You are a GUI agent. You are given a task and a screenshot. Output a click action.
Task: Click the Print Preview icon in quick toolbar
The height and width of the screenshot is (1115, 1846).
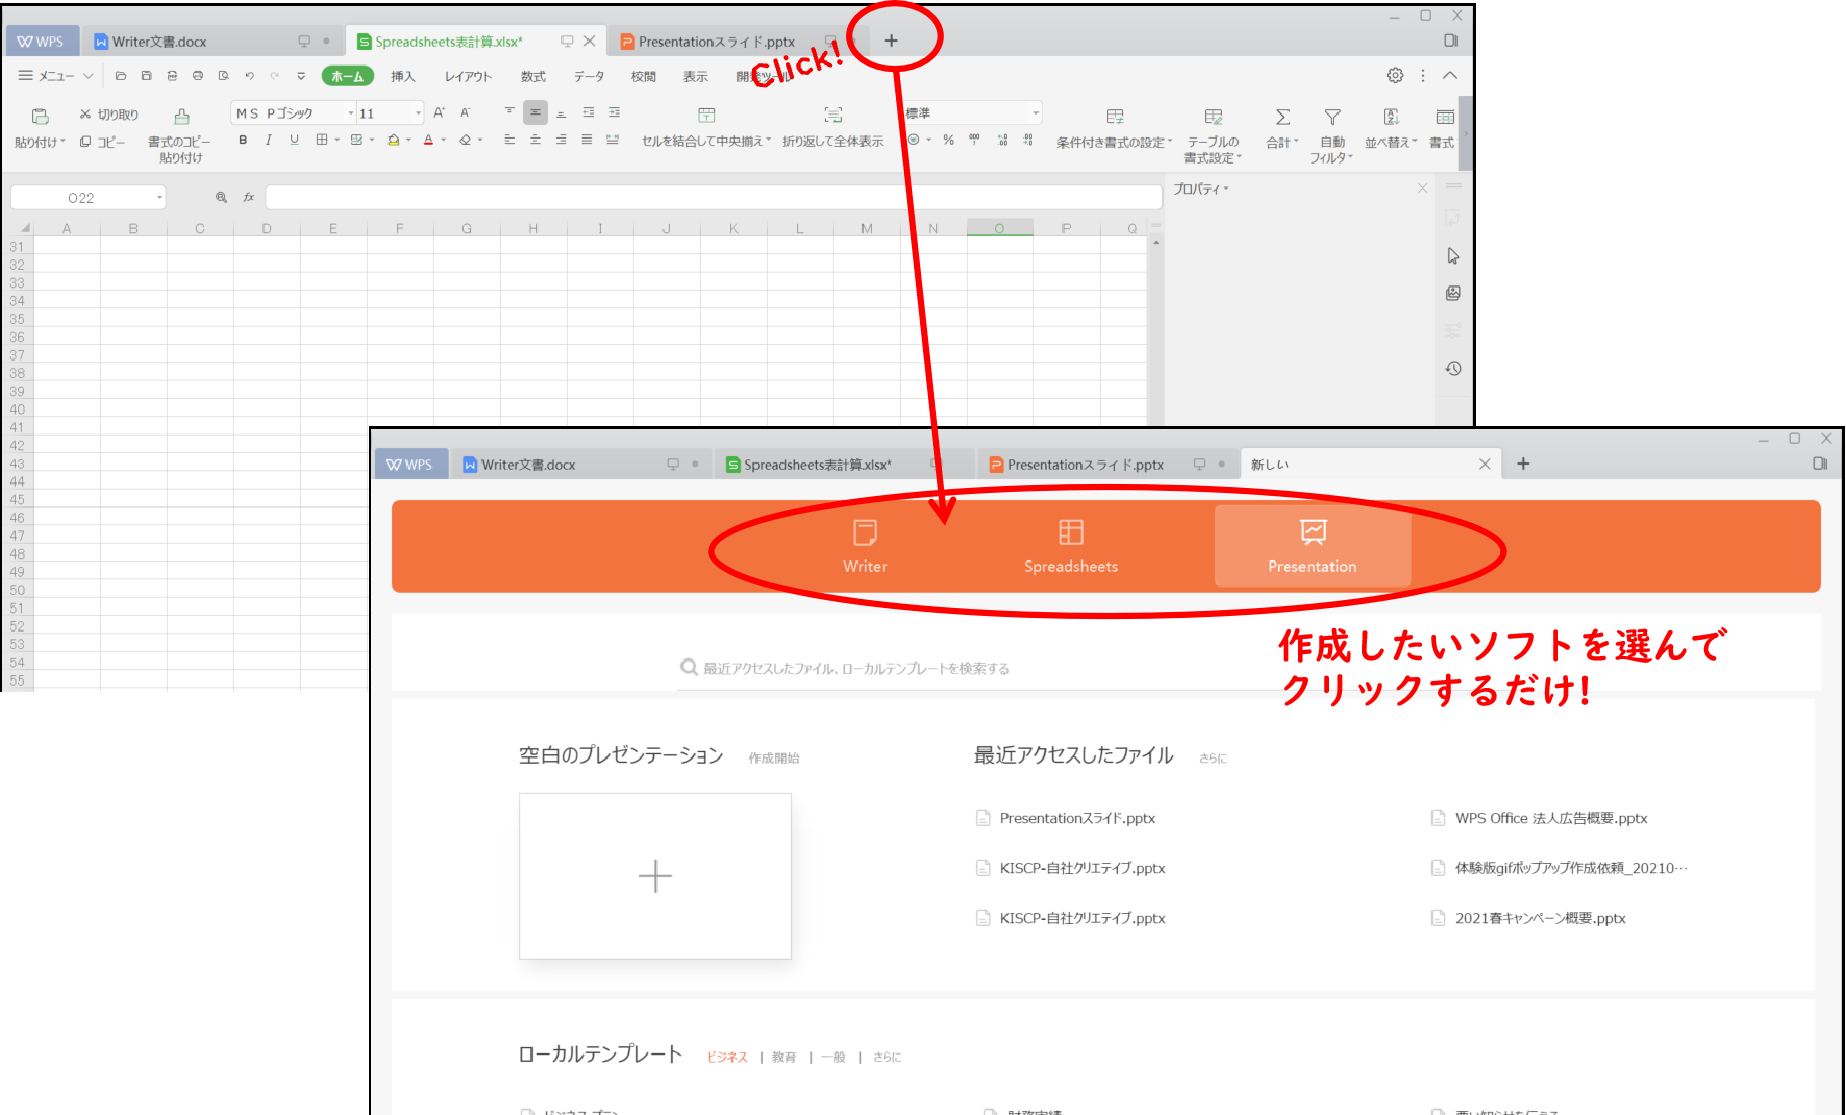click(x=224, y=76)
